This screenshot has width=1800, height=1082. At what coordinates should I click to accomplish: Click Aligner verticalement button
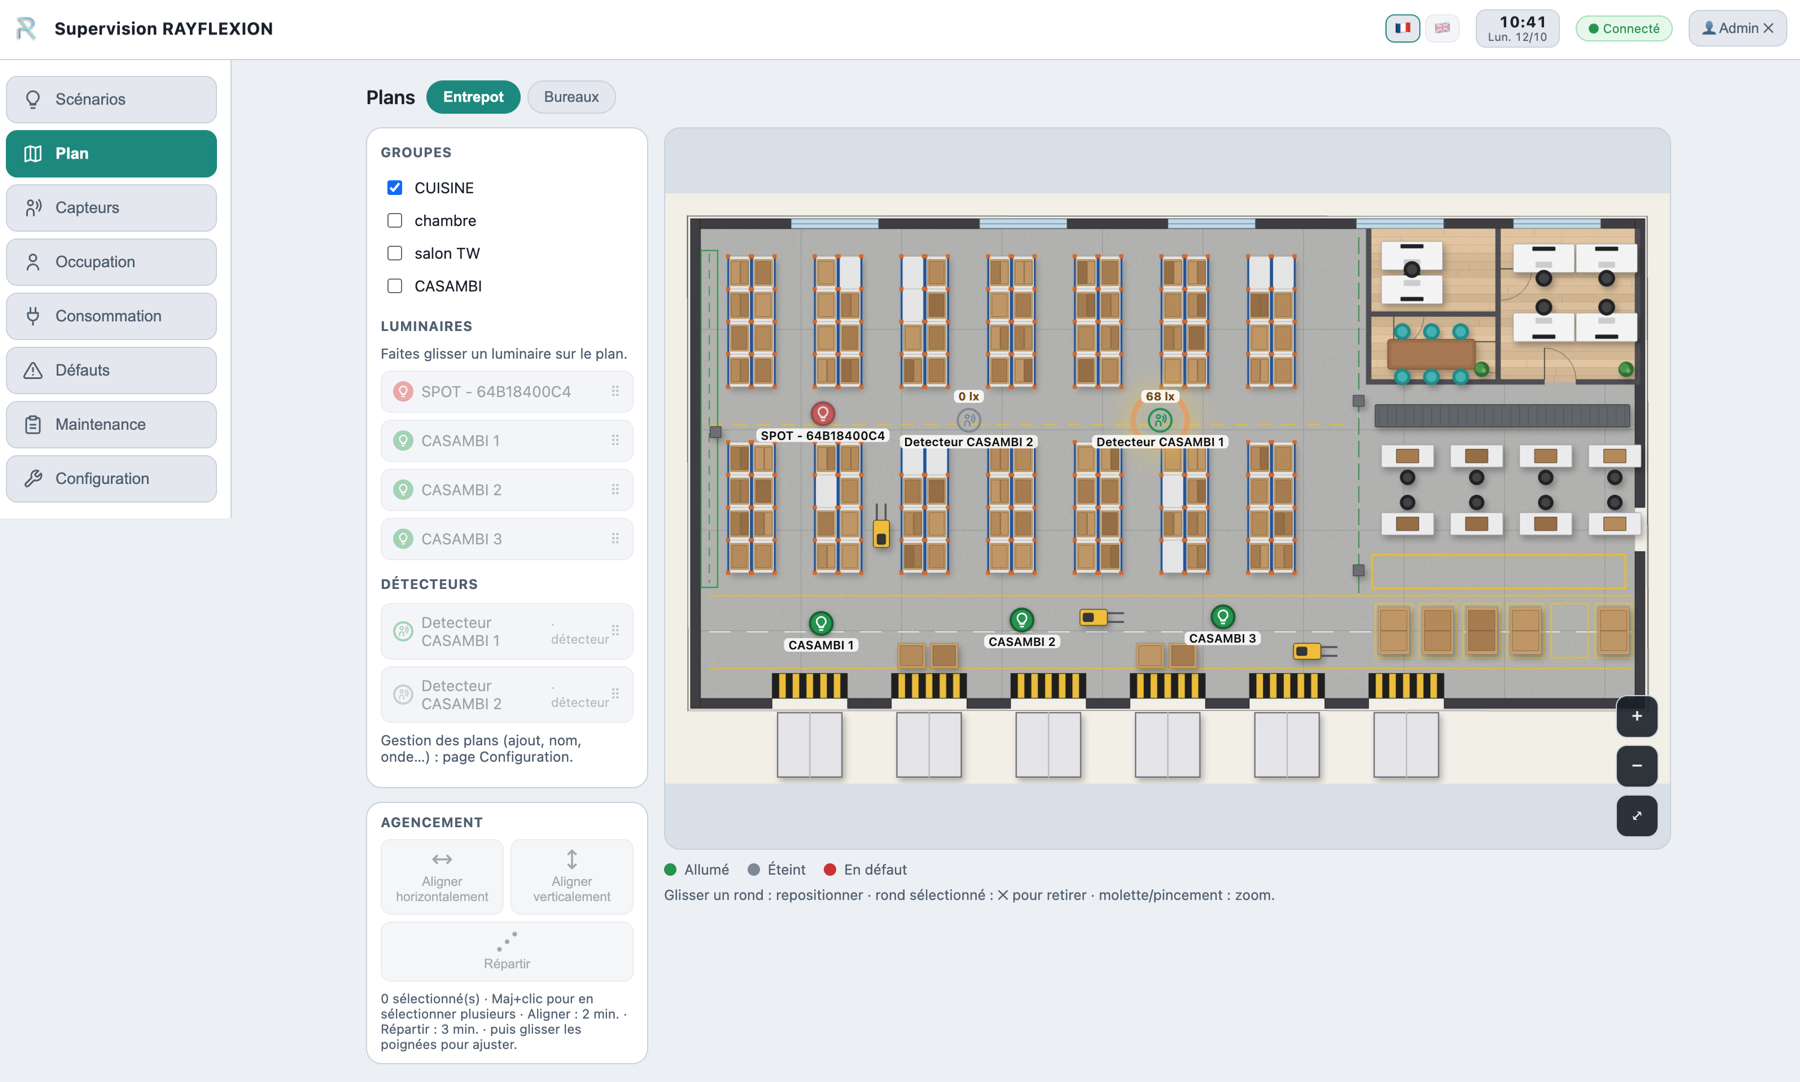tap(572, 877)
